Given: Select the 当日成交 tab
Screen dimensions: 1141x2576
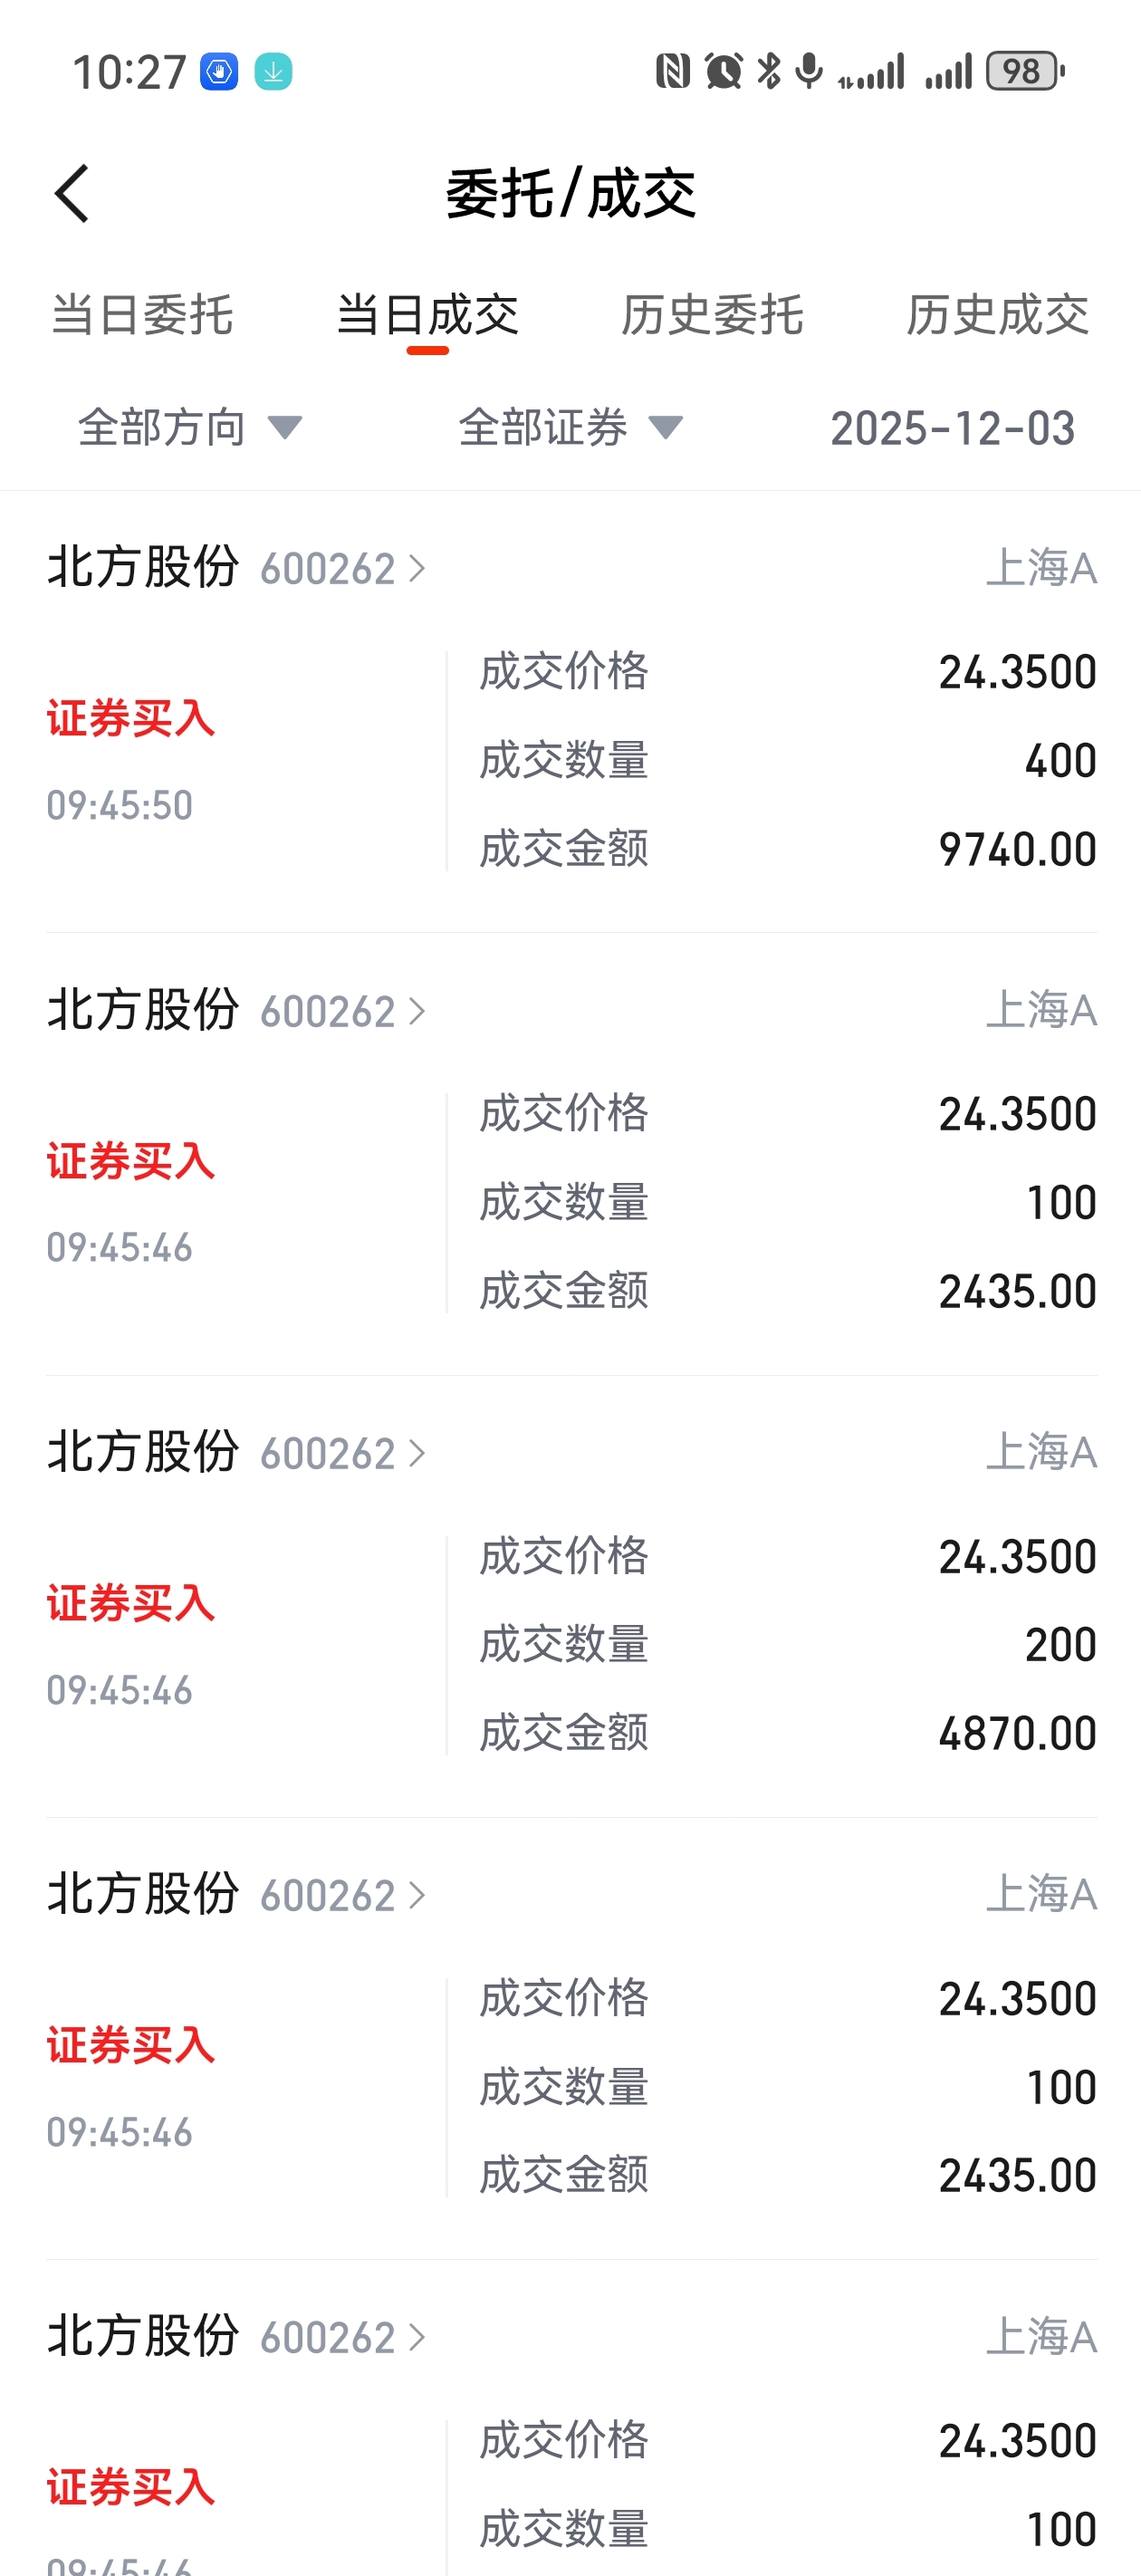Looking at the screenshot, I should click(427, 316).
